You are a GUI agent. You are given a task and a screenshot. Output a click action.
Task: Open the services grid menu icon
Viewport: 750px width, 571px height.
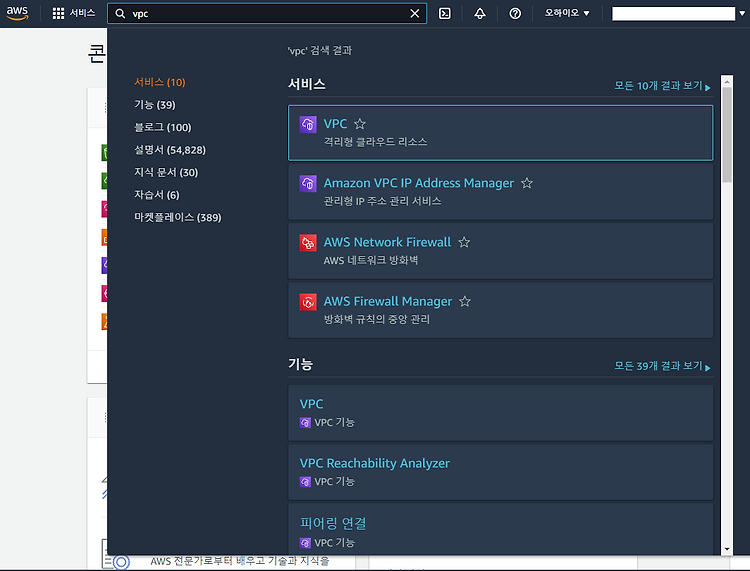coord(58,13)
